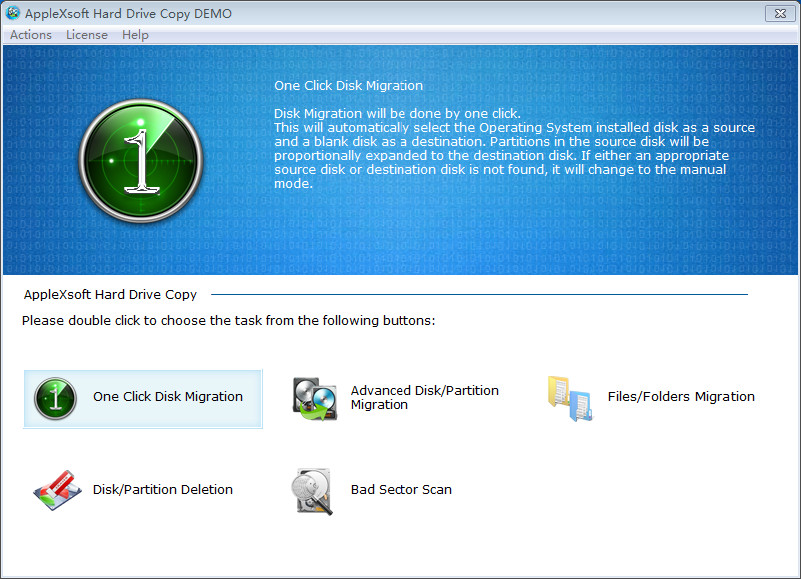Open the Actions menu
This screenshot has width=801, height=579.
[31, 35]
